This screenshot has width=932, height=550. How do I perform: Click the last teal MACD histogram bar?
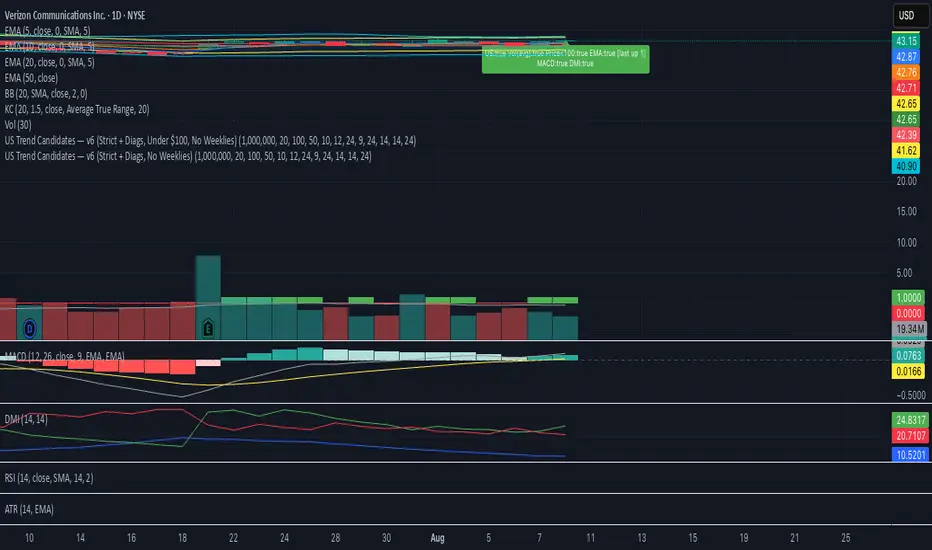565,357
